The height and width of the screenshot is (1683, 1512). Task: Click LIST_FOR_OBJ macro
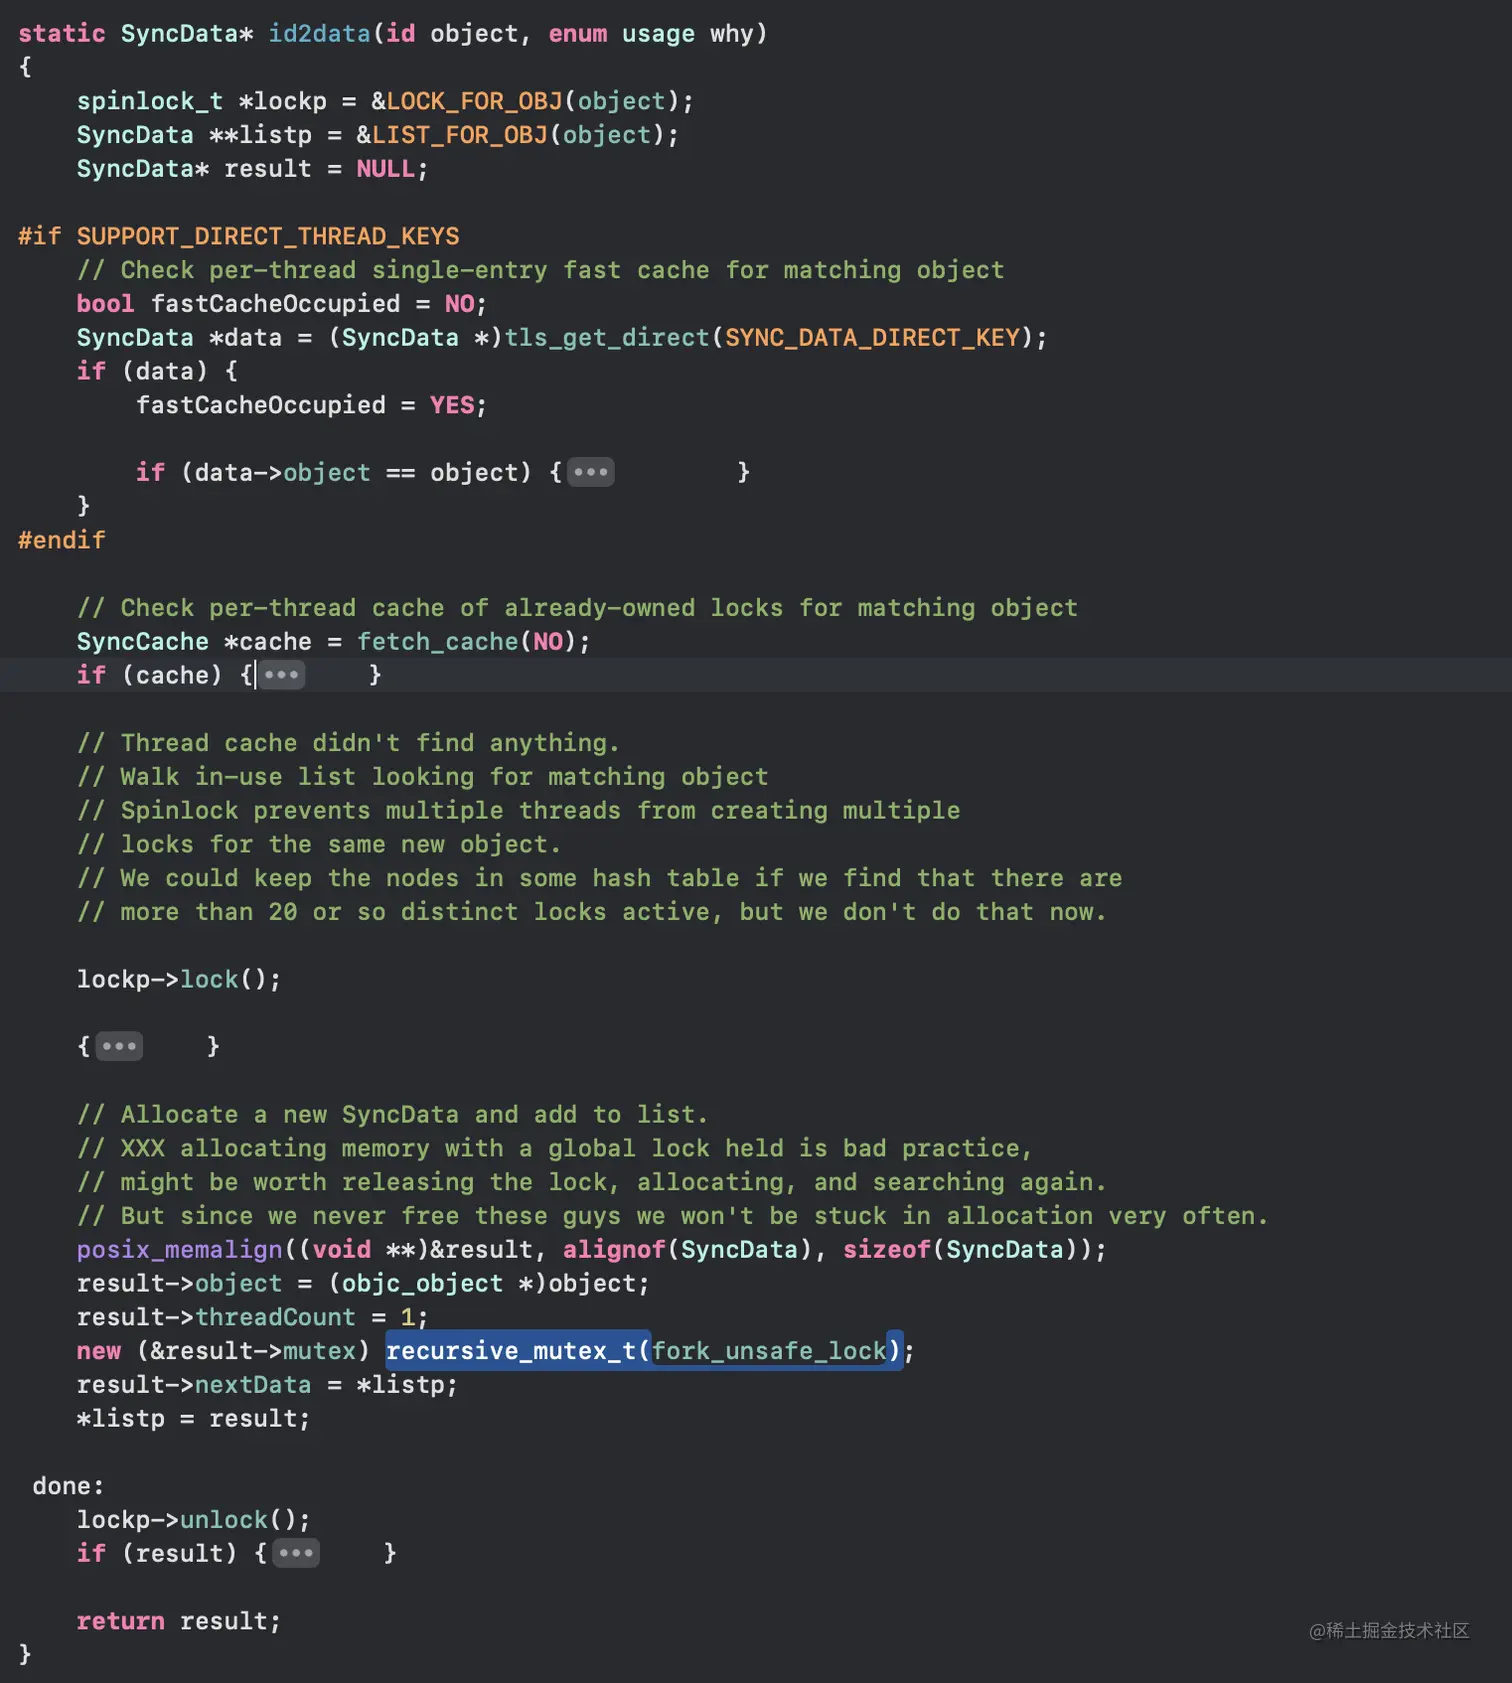[x=459, y=135]
